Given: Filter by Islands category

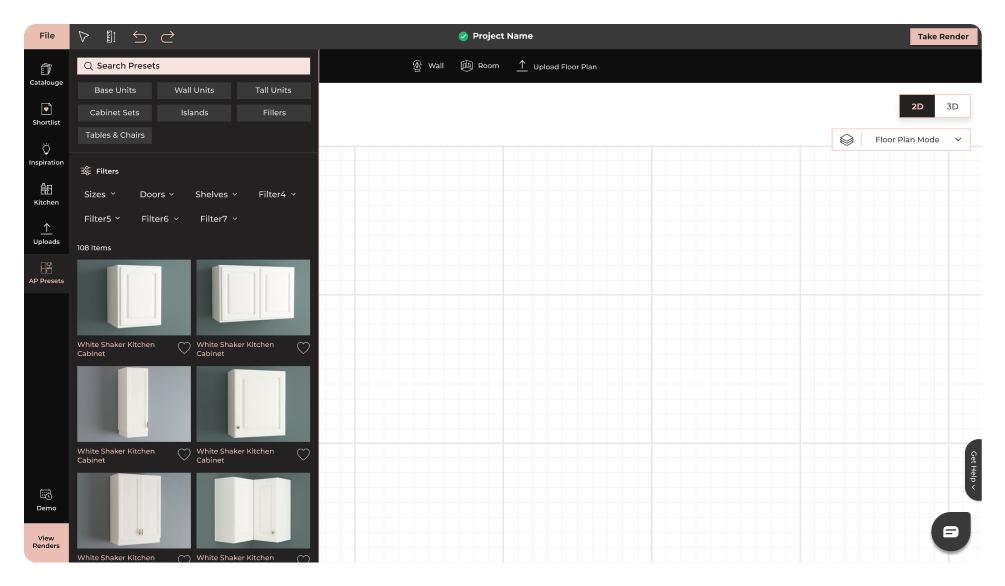Looking at the screenshot, I should coord(194,113).
